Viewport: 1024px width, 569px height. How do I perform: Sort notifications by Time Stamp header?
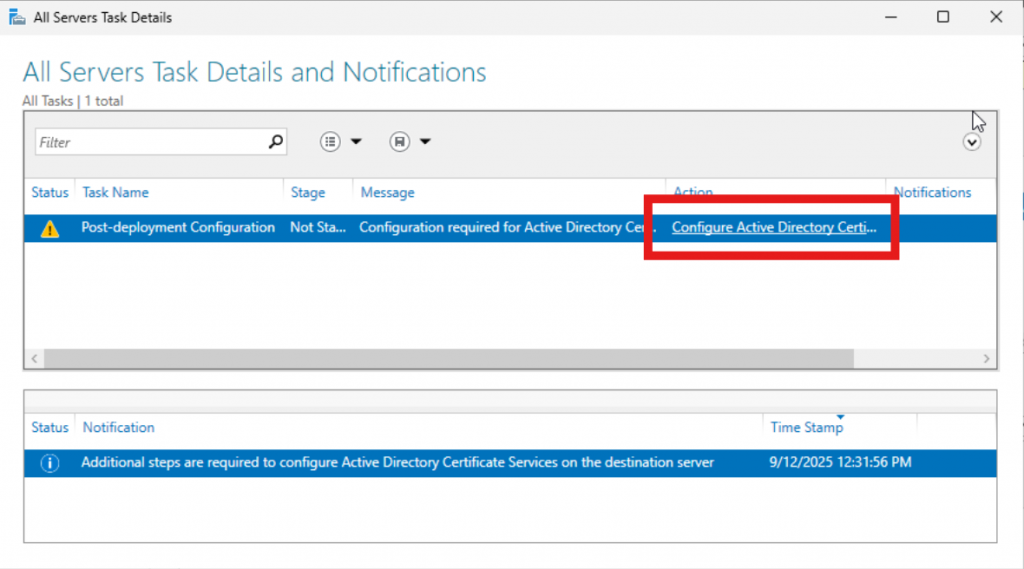tap(806, 427)
